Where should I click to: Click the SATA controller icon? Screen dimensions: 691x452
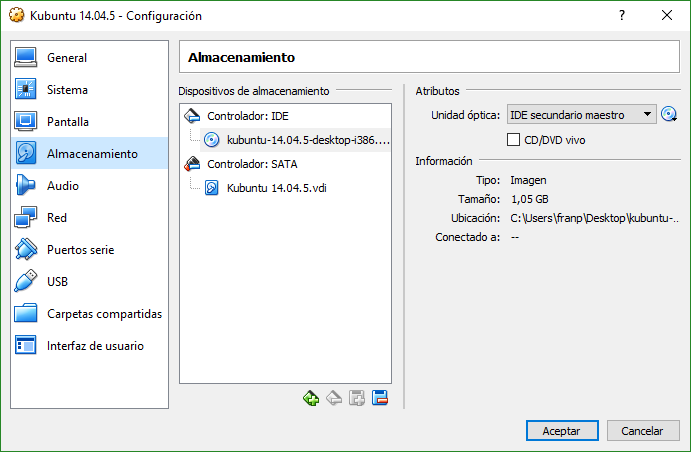[x=194, y=163]
